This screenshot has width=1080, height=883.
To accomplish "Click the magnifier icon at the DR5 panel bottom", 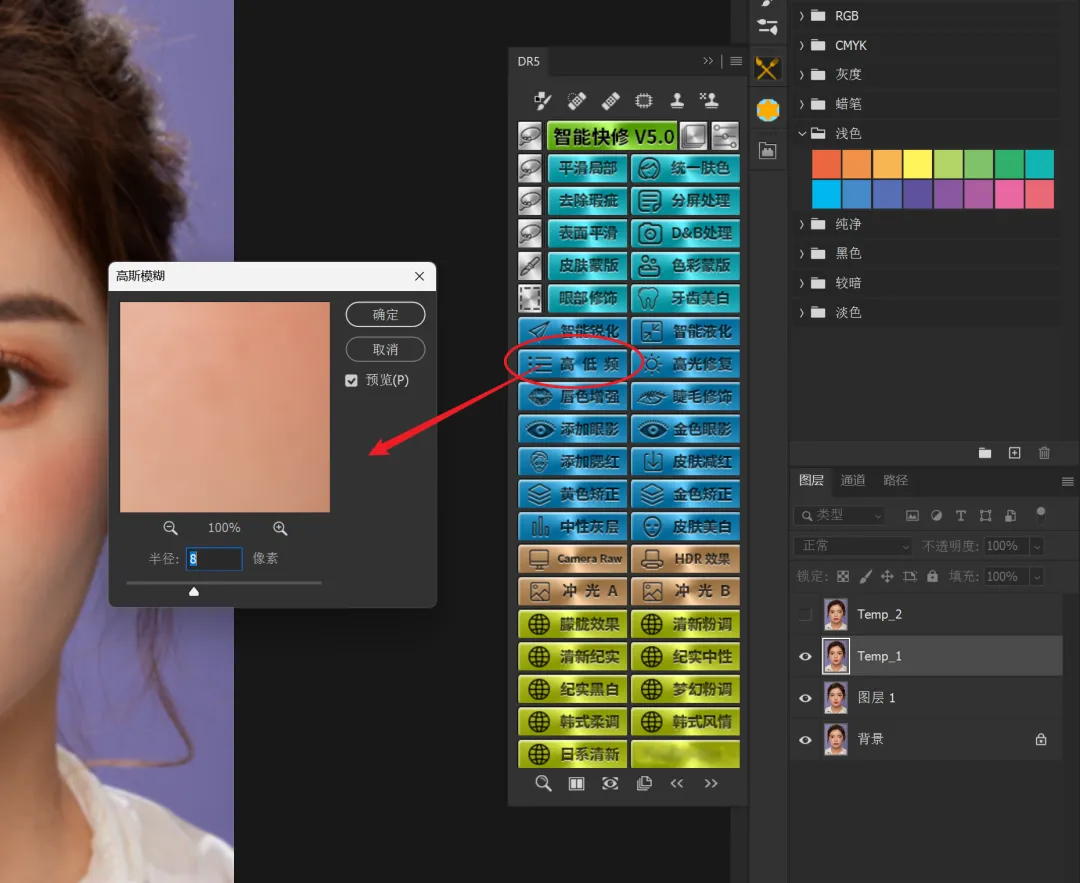I will click(x=543, y=784).
